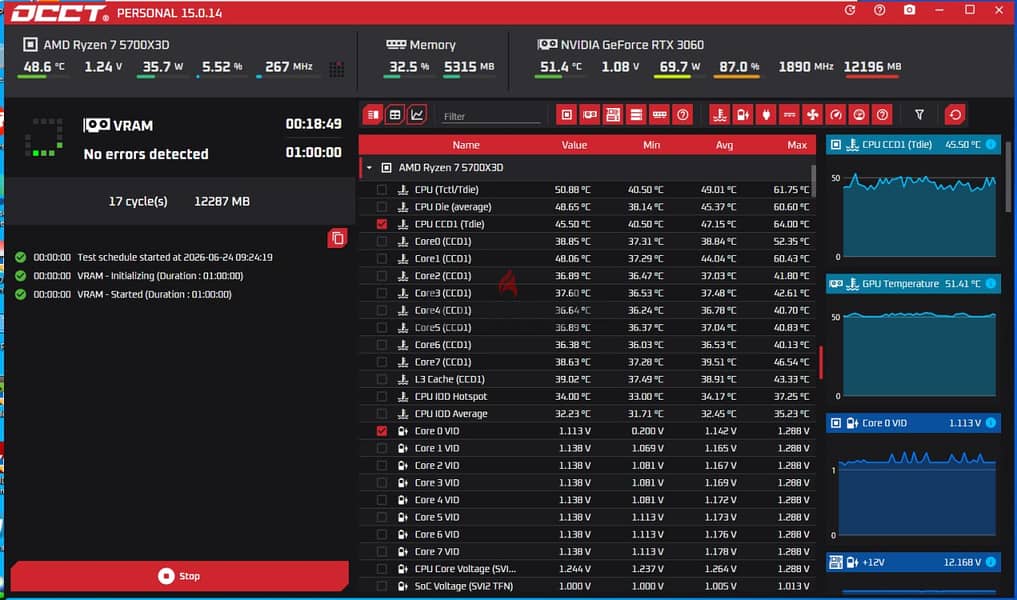Viewport: 1017px width, 600px height.
Task: Click the sensor table vertical scrollbar
Action: 814,182
